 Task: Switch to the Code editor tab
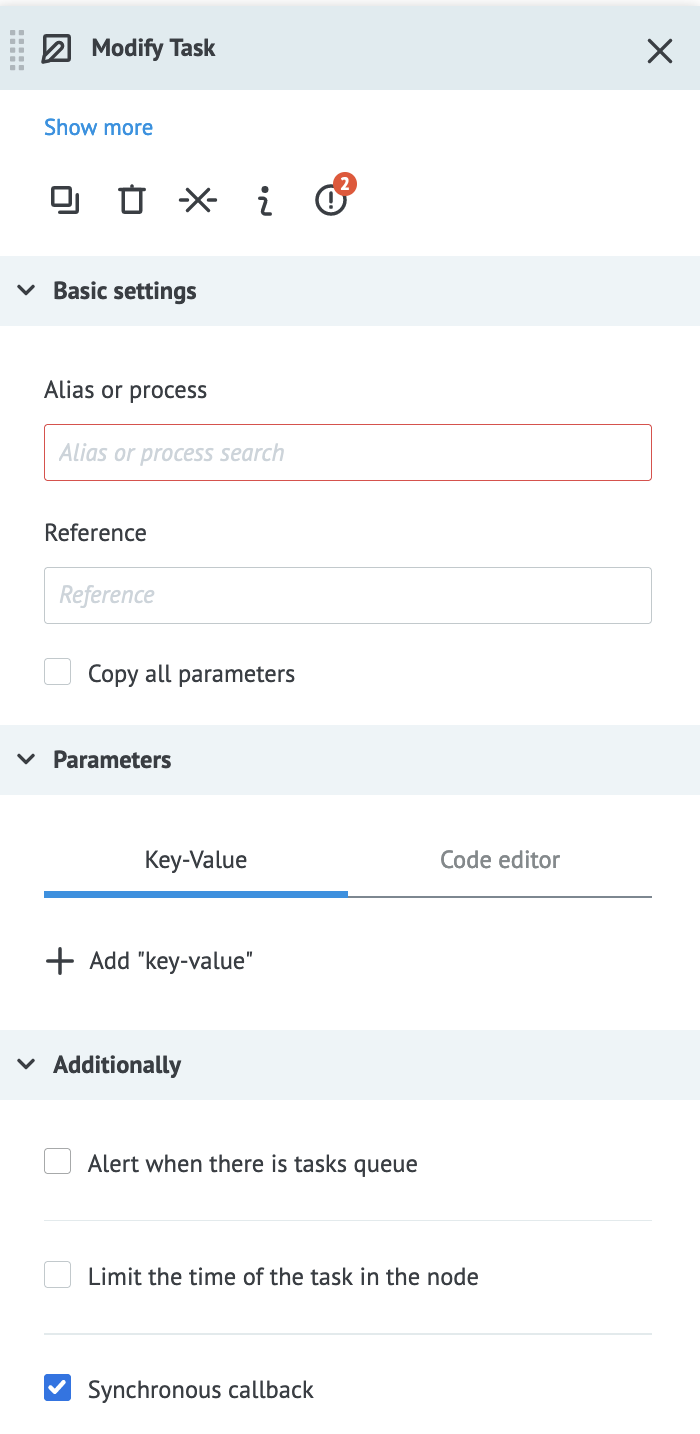point(500,860)
